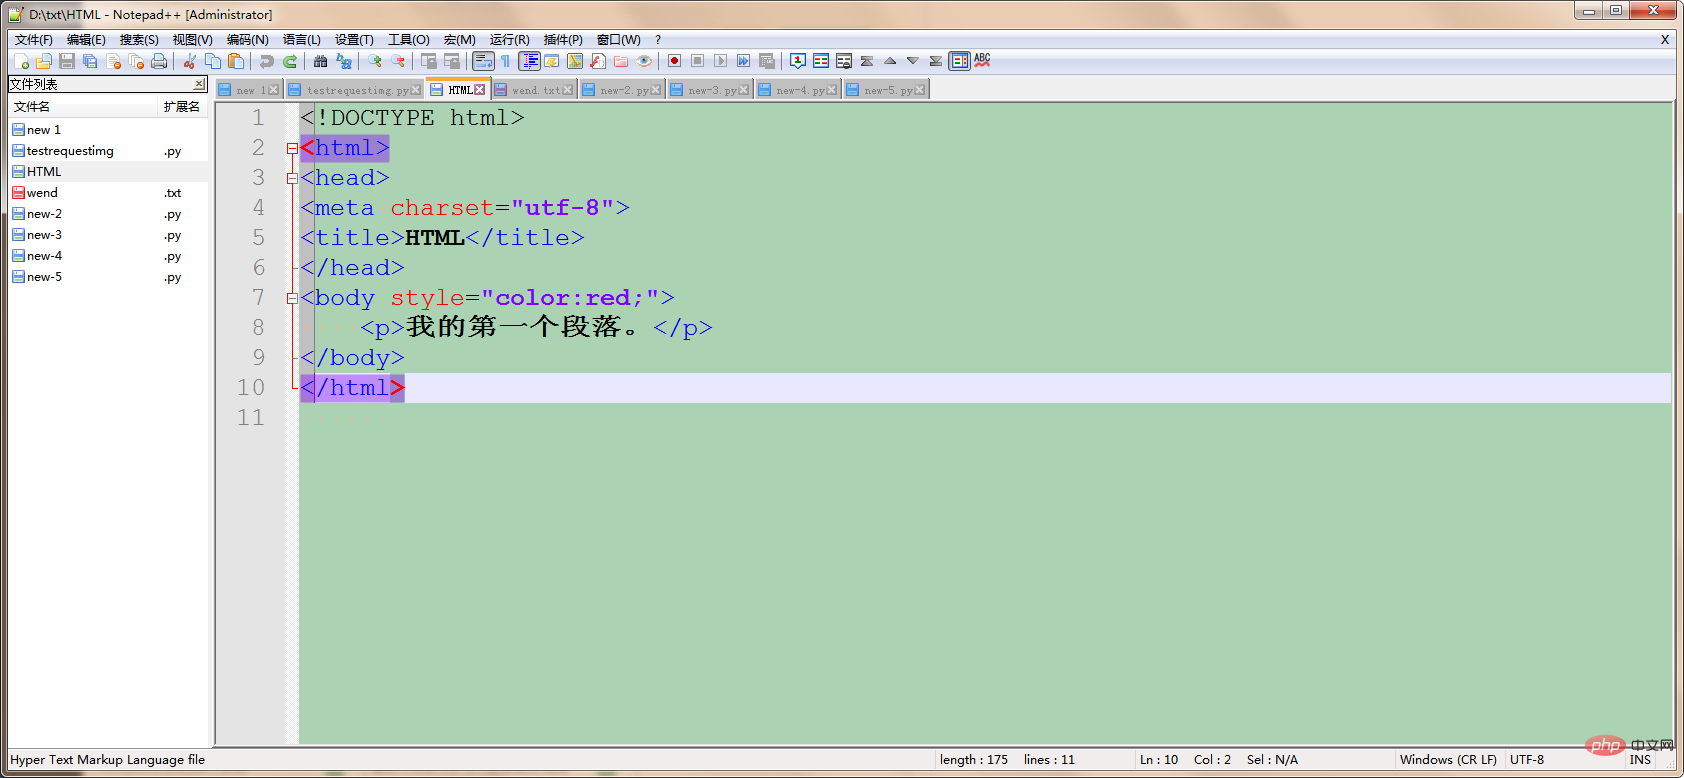Toggle synchronized vertical scrolling
Image resolution: width=1684 pixels, height=778 pixels.
(428, 61)
